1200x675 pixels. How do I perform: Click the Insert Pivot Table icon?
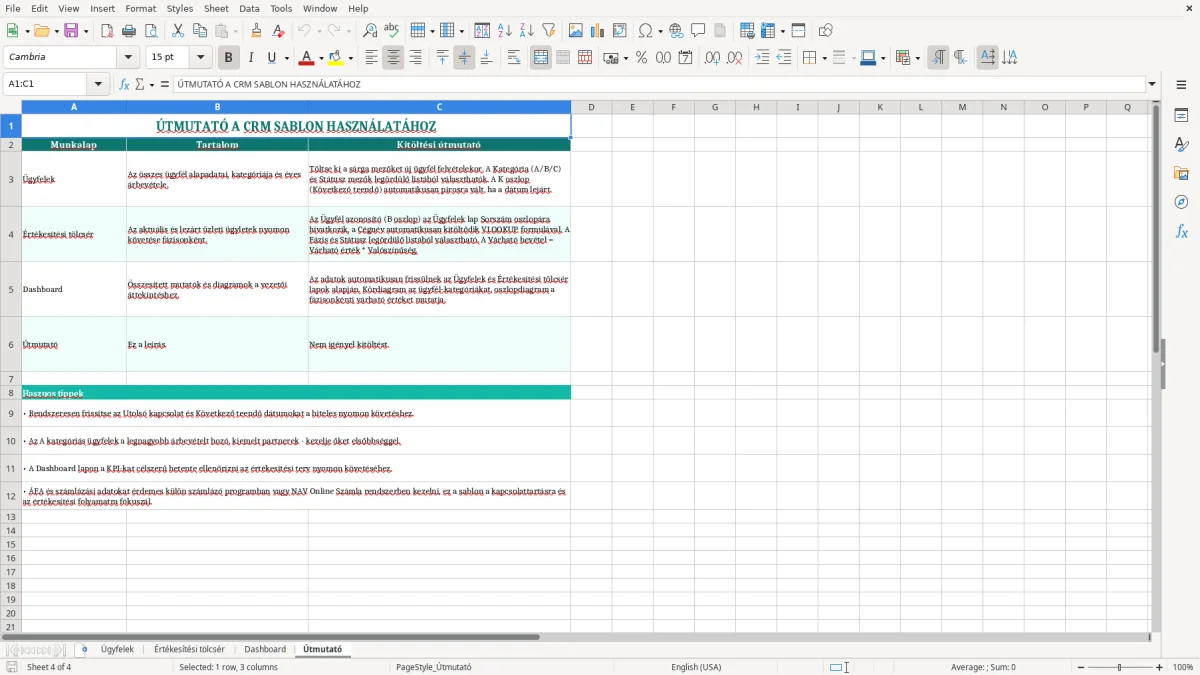pos(620,31)
